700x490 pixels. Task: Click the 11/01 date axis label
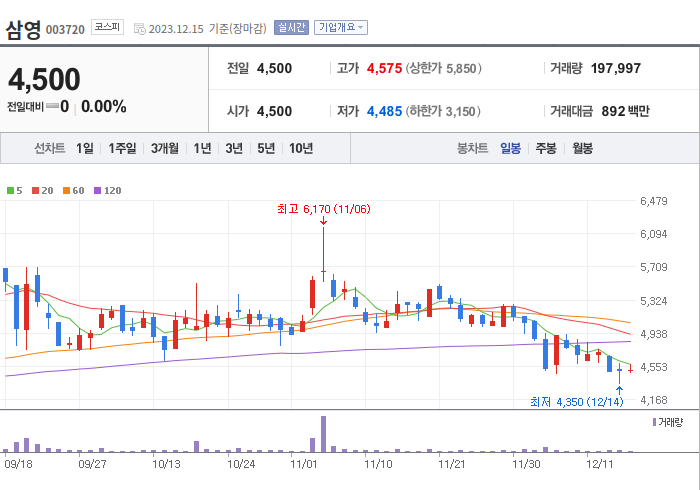[x=304, y=464]
